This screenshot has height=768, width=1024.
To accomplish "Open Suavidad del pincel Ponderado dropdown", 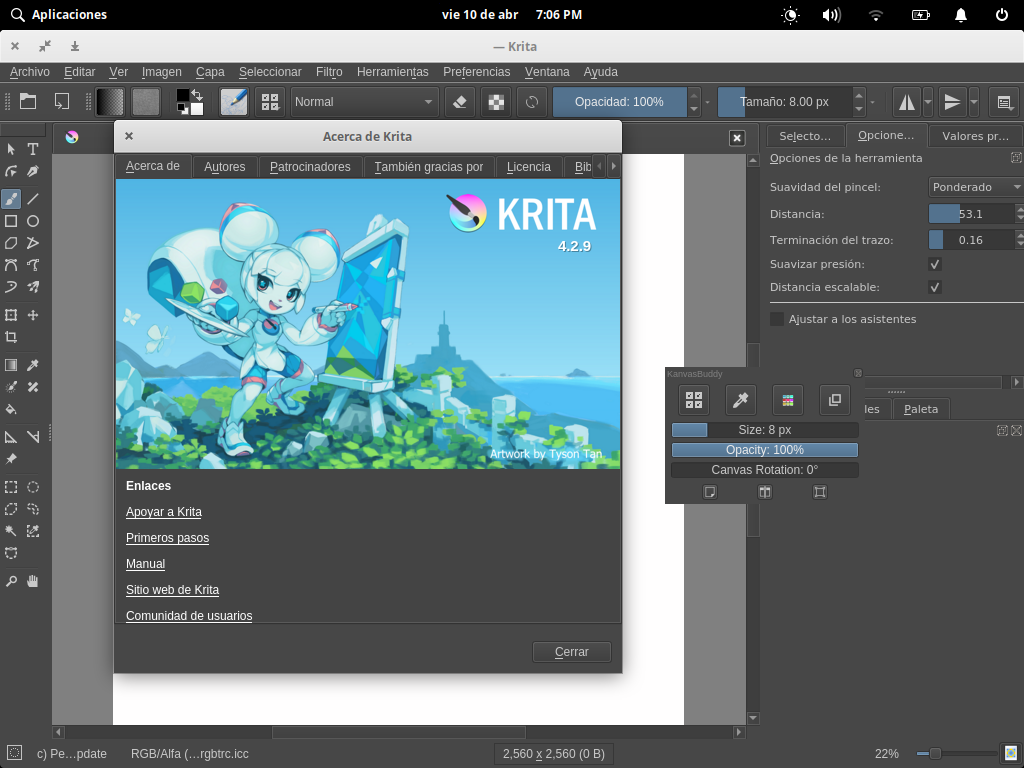I will (976, 187).
